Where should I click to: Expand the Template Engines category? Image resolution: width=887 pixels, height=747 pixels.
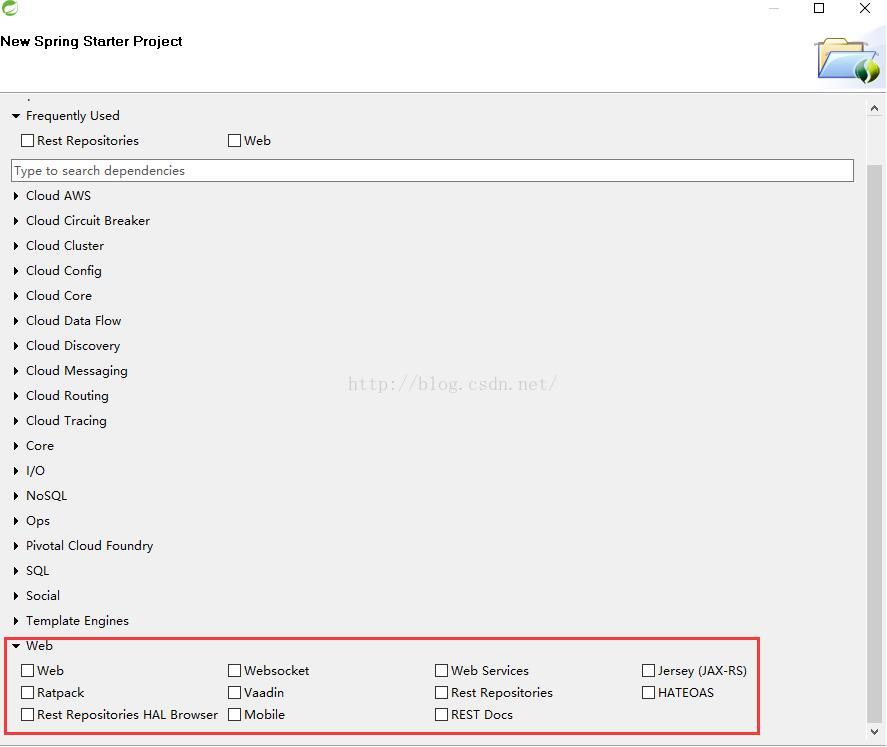[16, 620]
